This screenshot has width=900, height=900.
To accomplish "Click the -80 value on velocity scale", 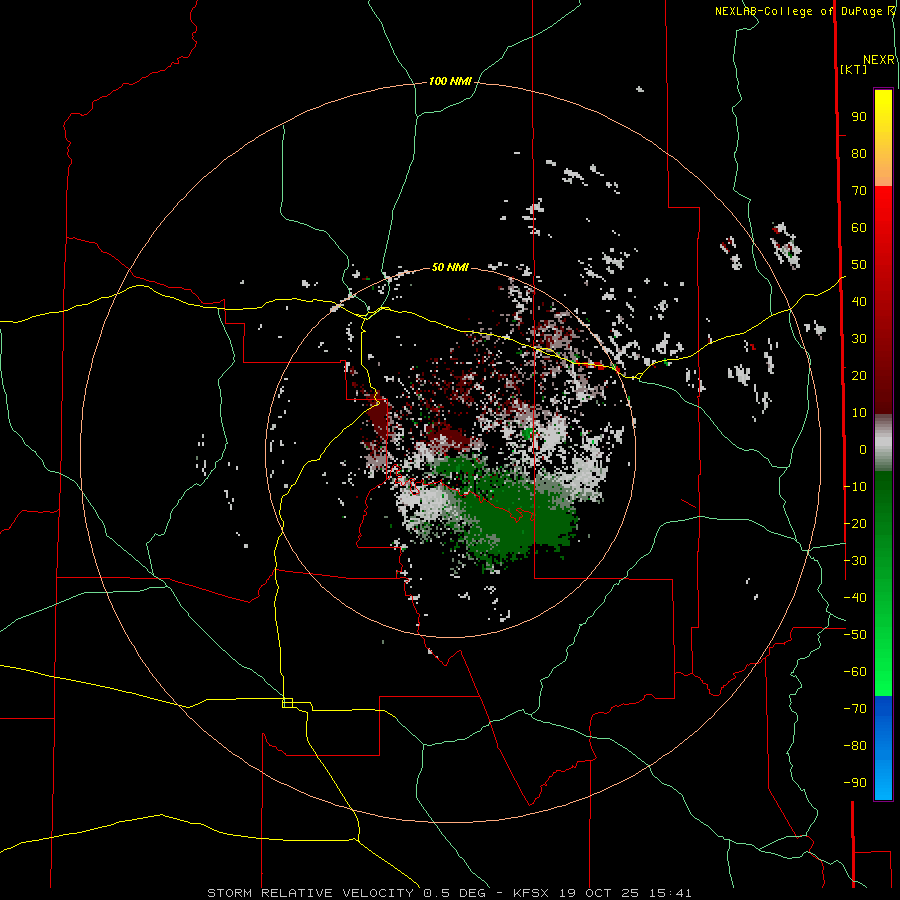I will click(855, 746).
